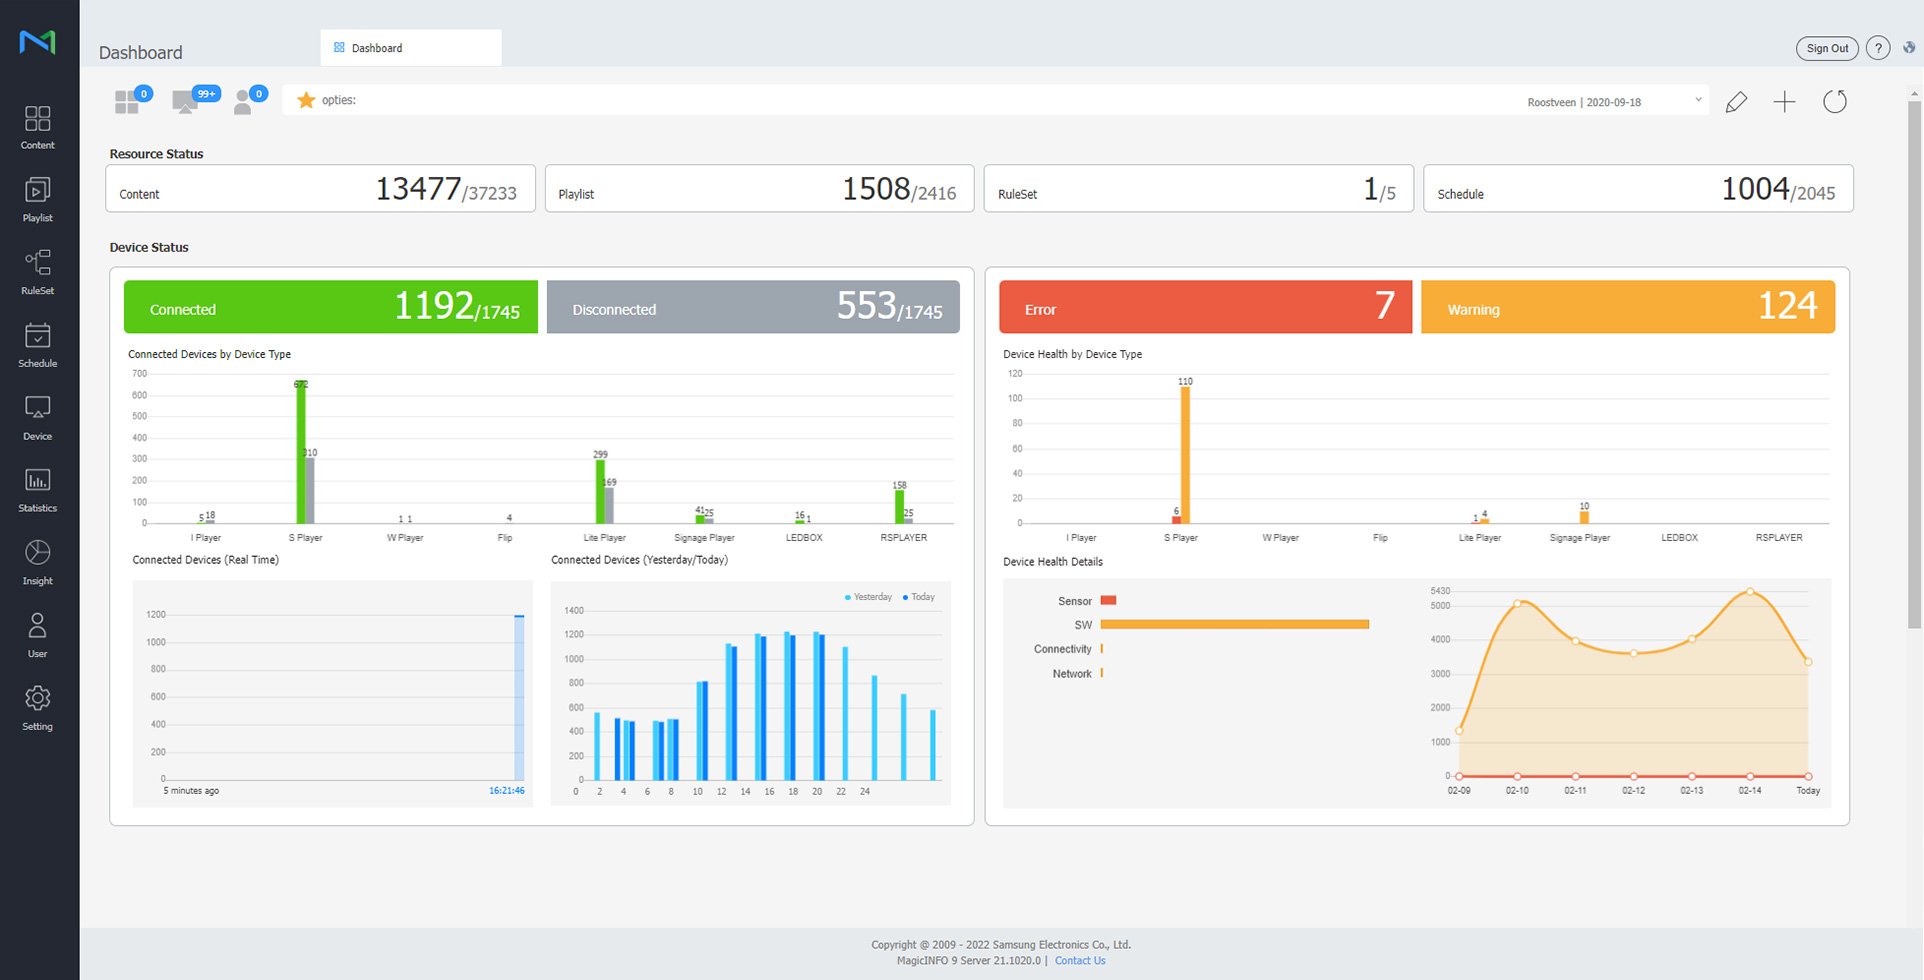Viewport: 1924px width, 980px height.
Task: Expand the Roostveen 2020-09-18 dropdown
Action: coord(1613,102)
